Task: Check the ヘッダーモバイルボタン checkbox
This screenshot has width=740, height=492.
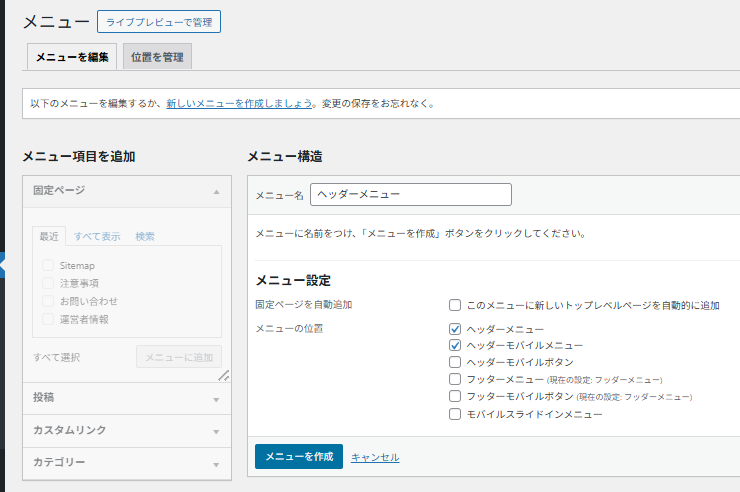Action: (x=455, y=362)
